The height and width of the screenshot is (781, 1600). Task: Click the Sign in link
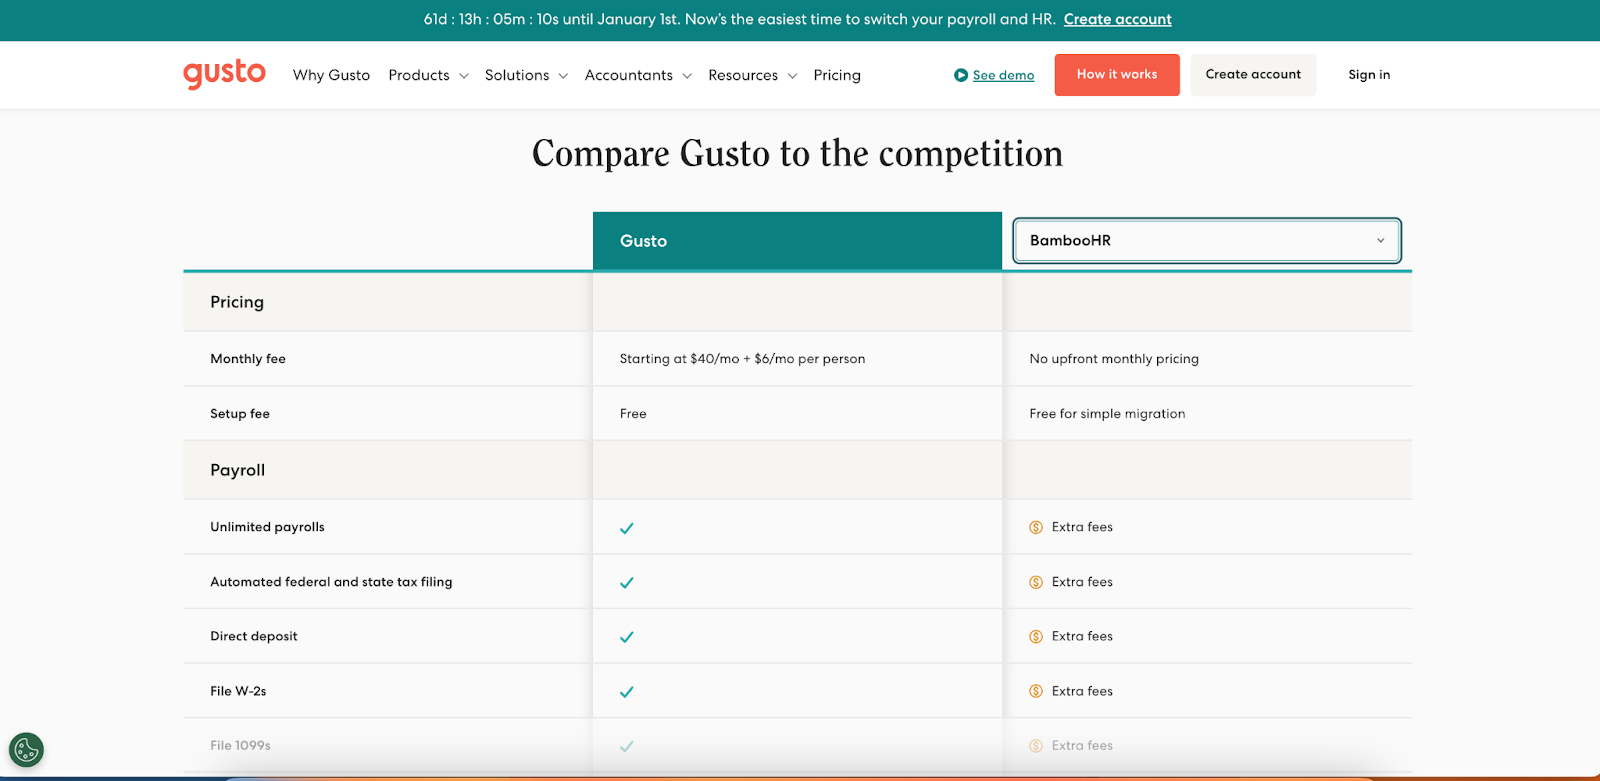coord(1369,75)
